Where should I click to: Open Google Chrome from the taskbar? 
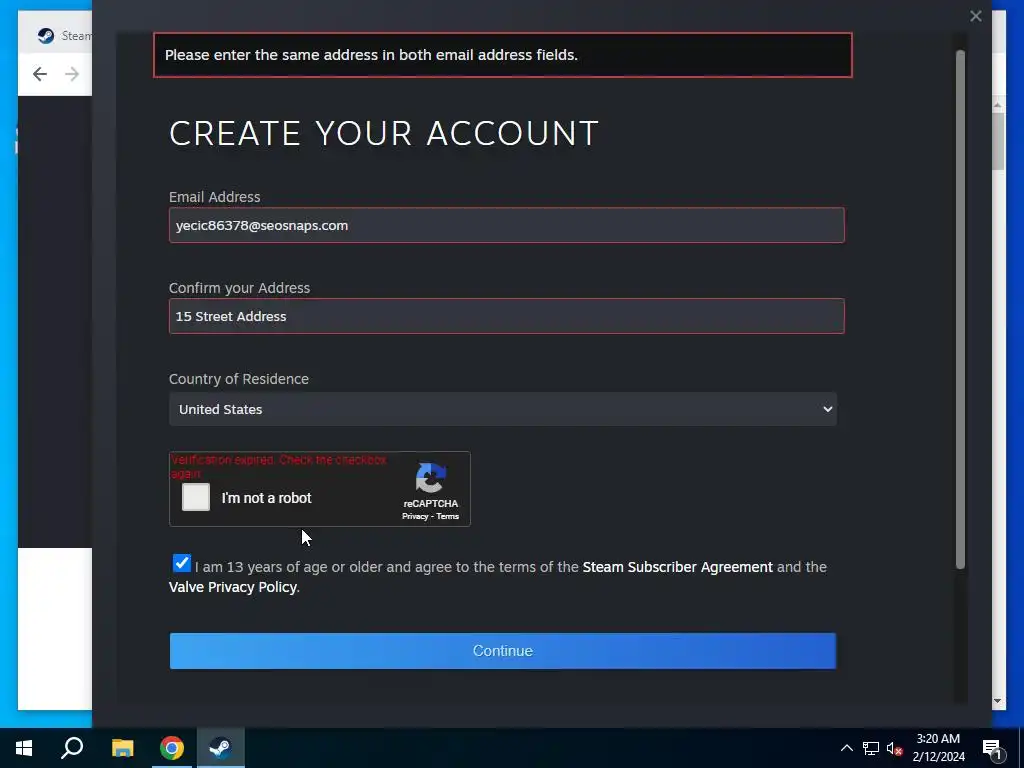[172, 748]
